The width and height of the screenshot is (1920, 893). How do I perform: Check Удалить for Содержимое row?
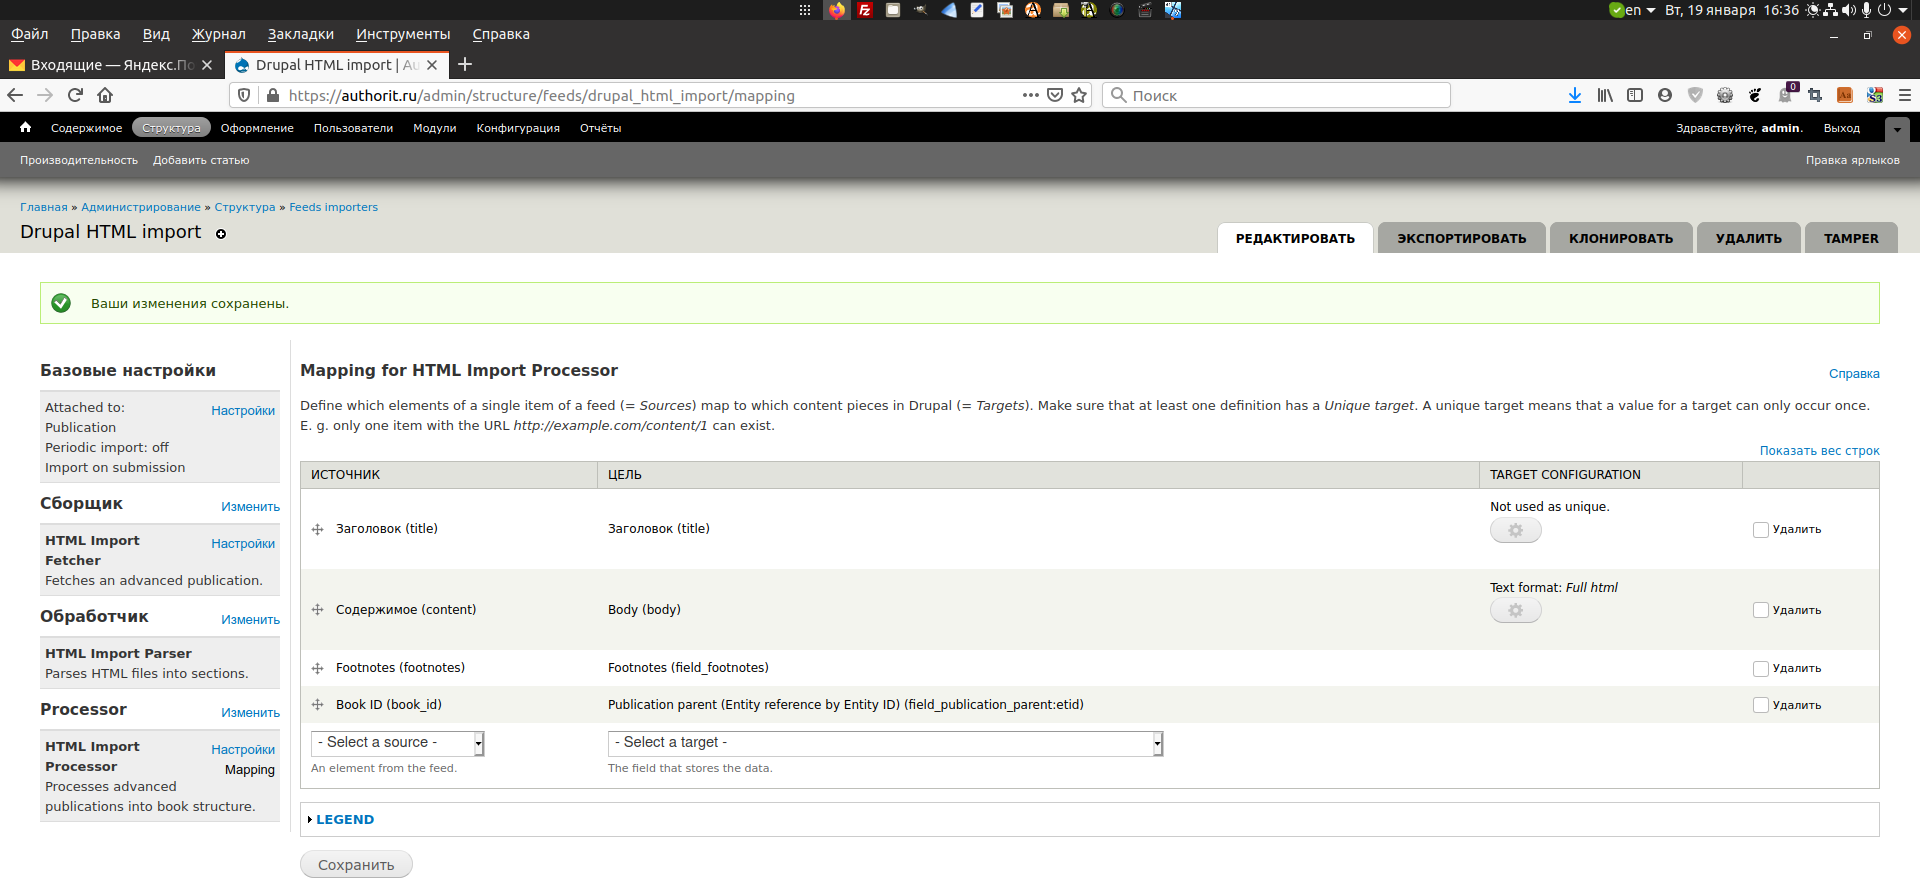1761,610
